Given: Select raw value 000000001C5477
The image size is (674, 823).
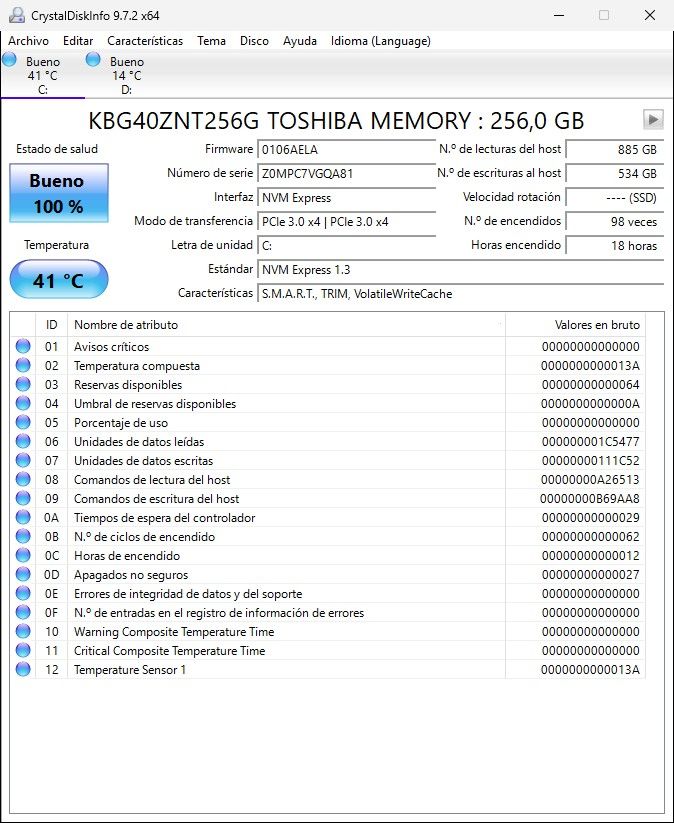Looking at the screenshot, I should (591, 441).
